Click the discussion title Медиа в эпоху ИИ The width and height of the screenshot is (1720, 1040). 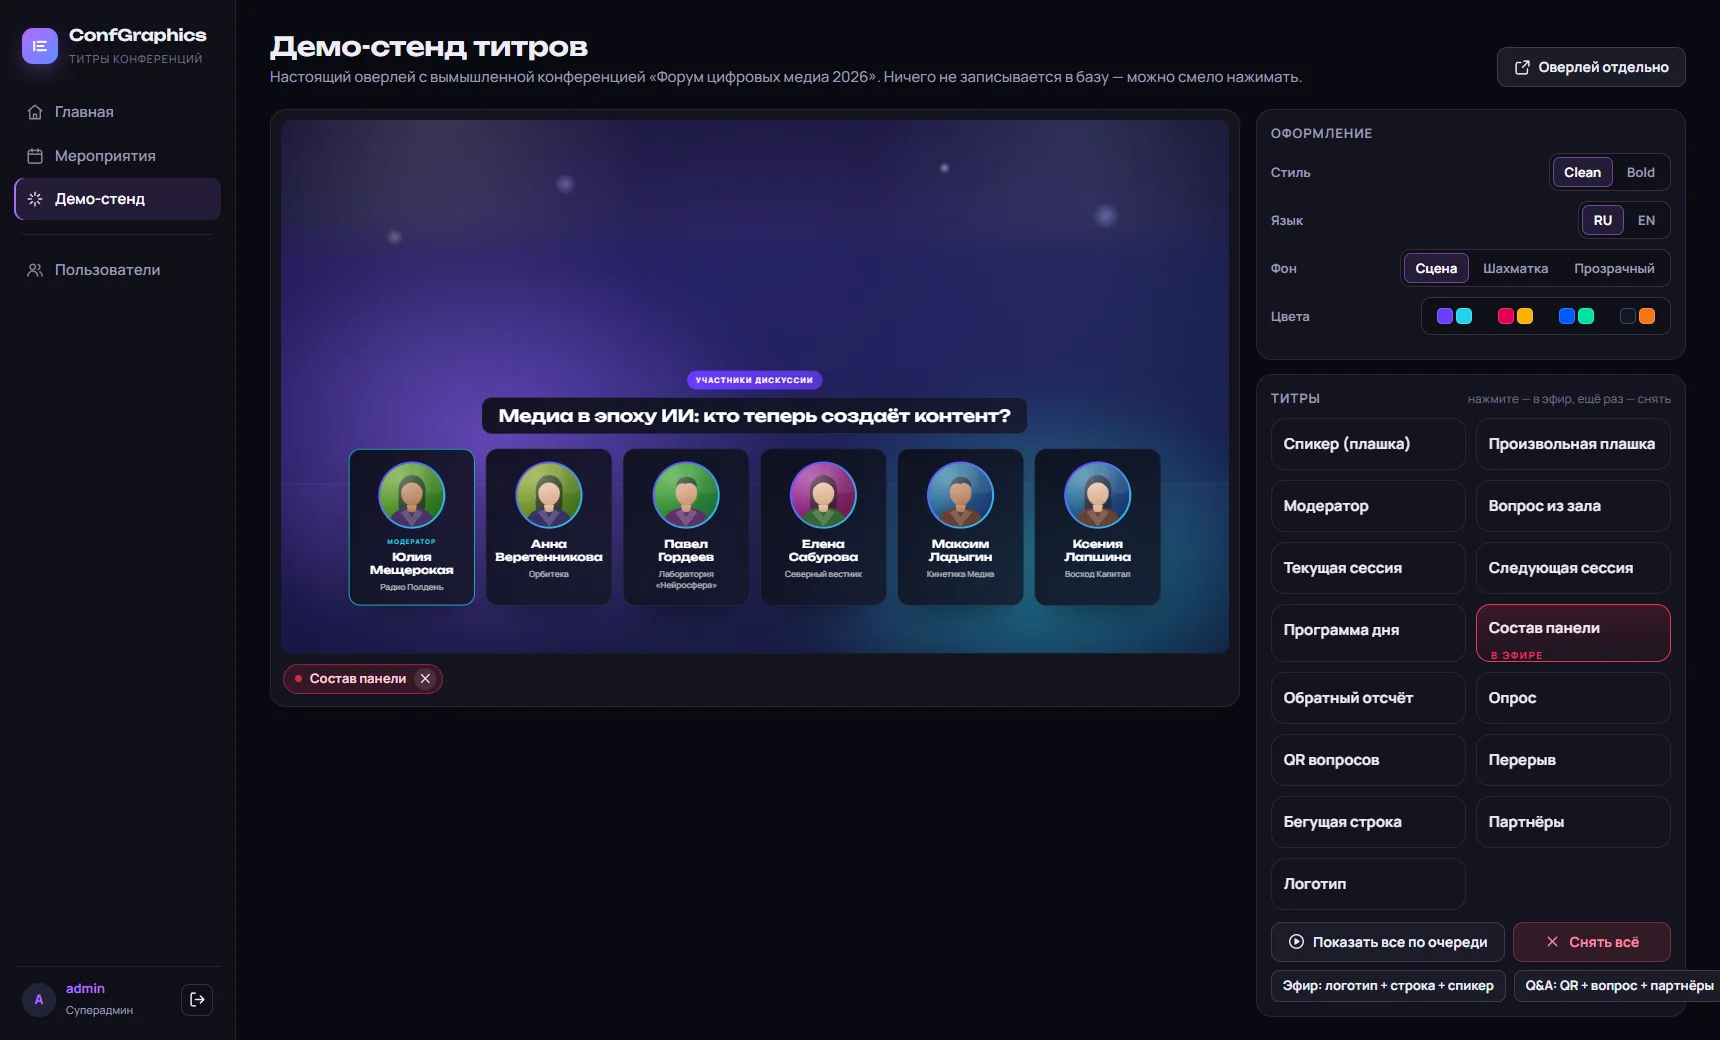click(754, 416)
